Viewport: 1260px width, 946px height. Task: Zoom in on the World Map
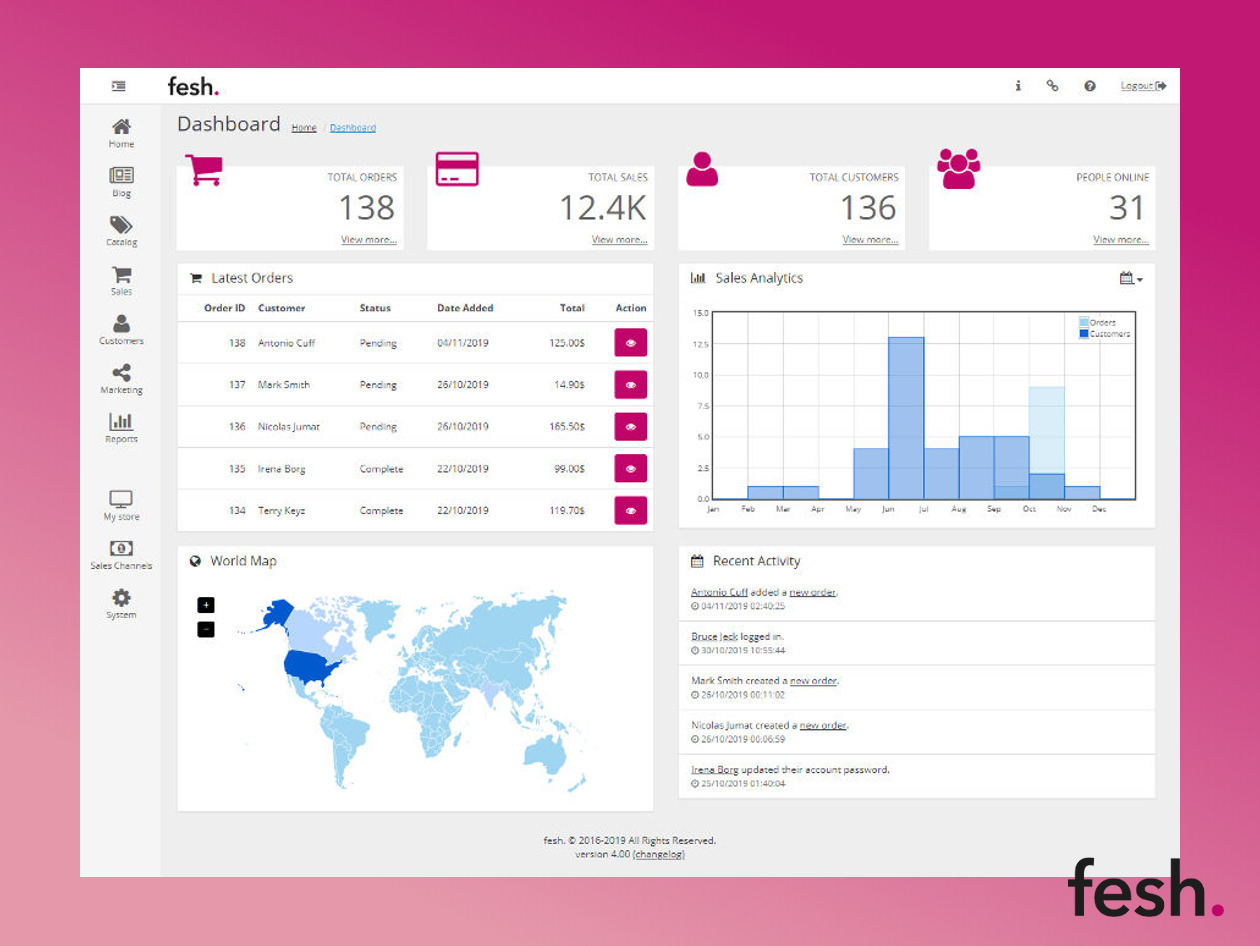click(206, 605)
